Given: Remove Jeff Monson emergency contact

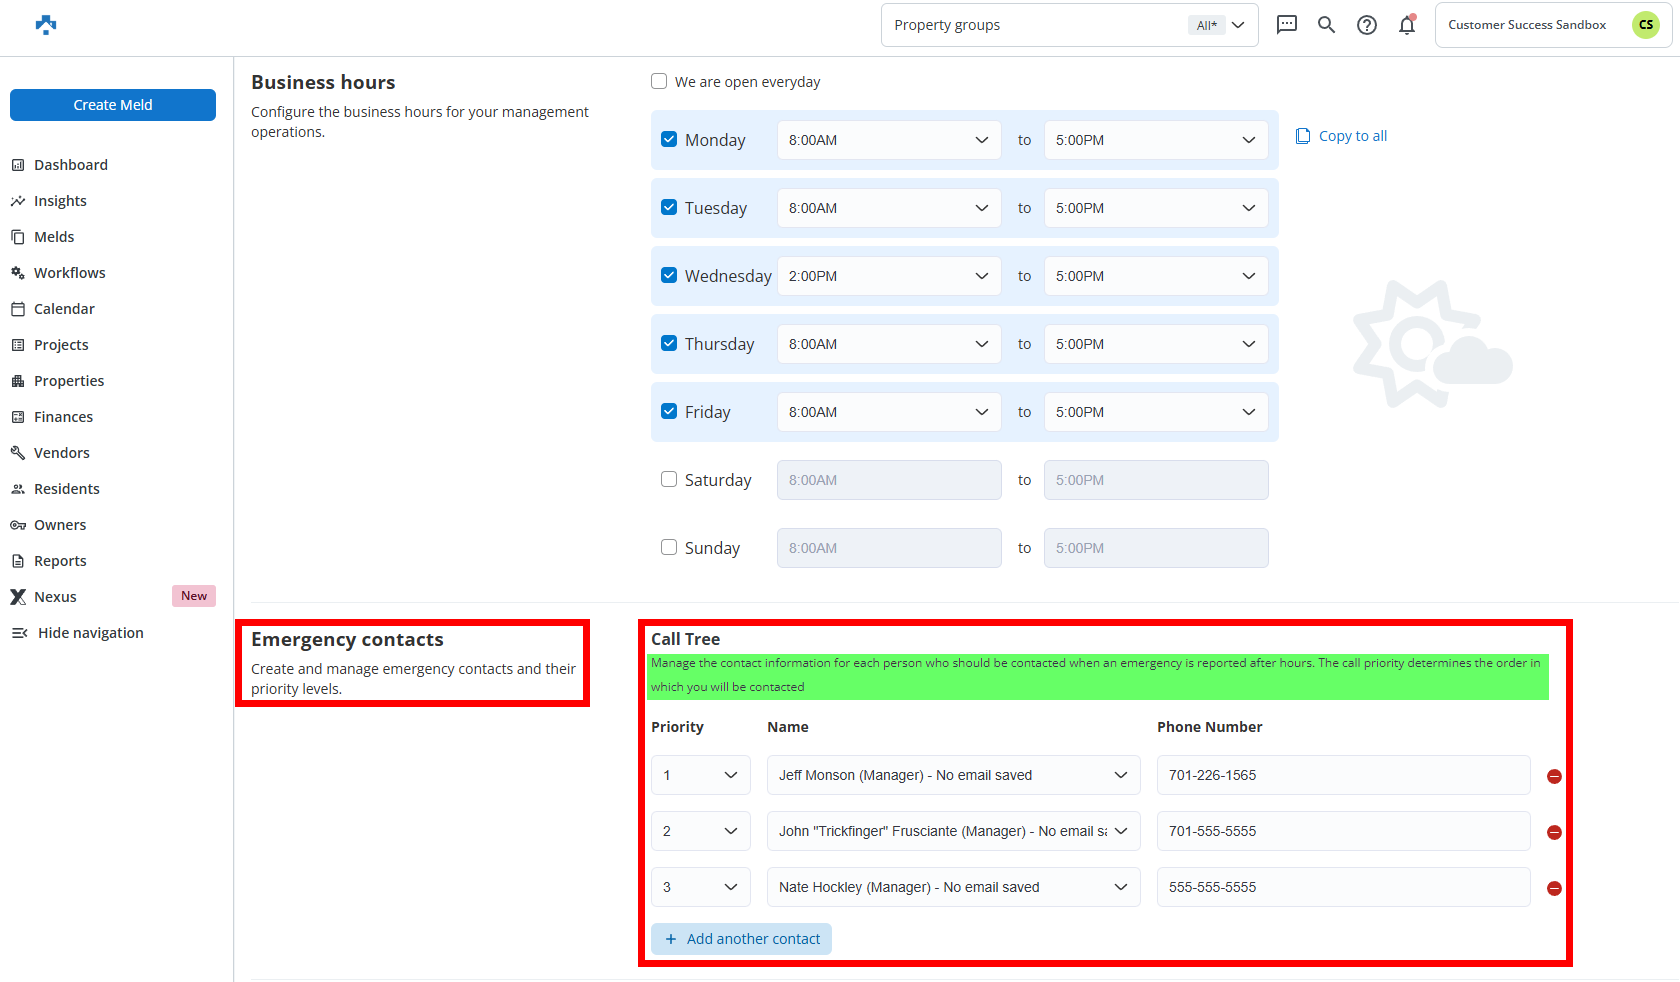Looking at the screenshot, I should tap(1554, 776).
